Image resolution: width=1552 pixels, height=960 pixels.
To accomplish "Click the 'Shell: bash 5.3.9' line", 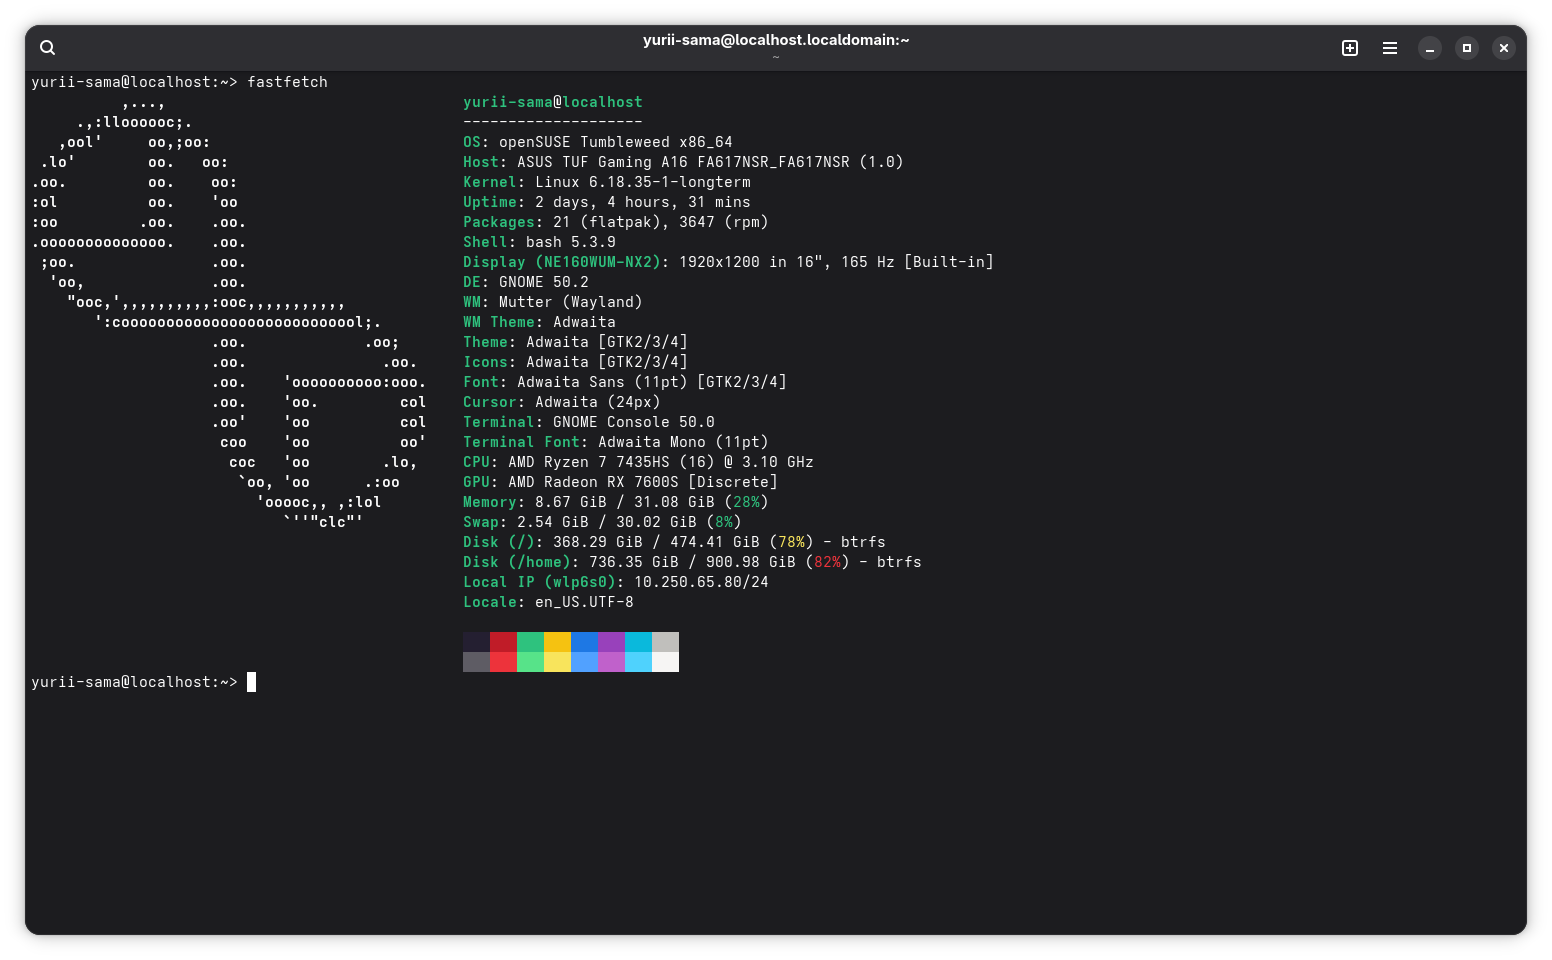I will click(x=539, y=242).
